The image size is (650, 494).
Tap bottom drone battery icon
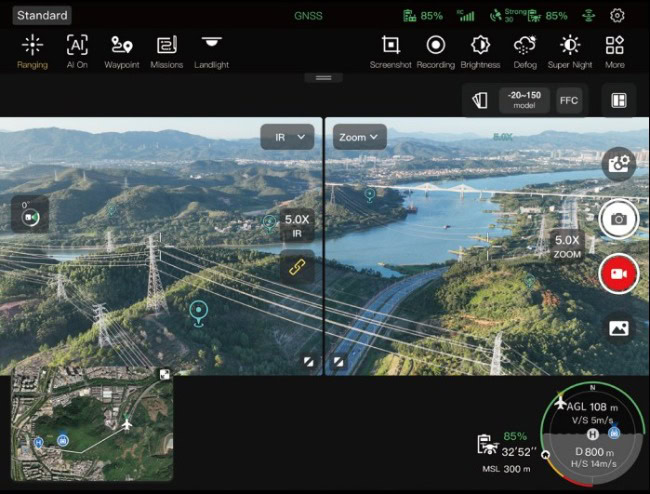488,444
